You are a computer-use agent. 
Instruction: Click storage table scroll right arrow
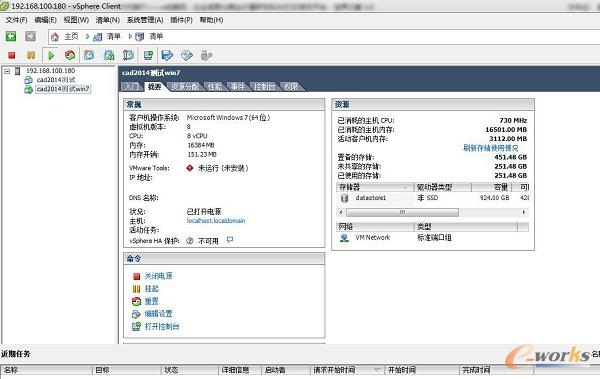coord(524,212)
